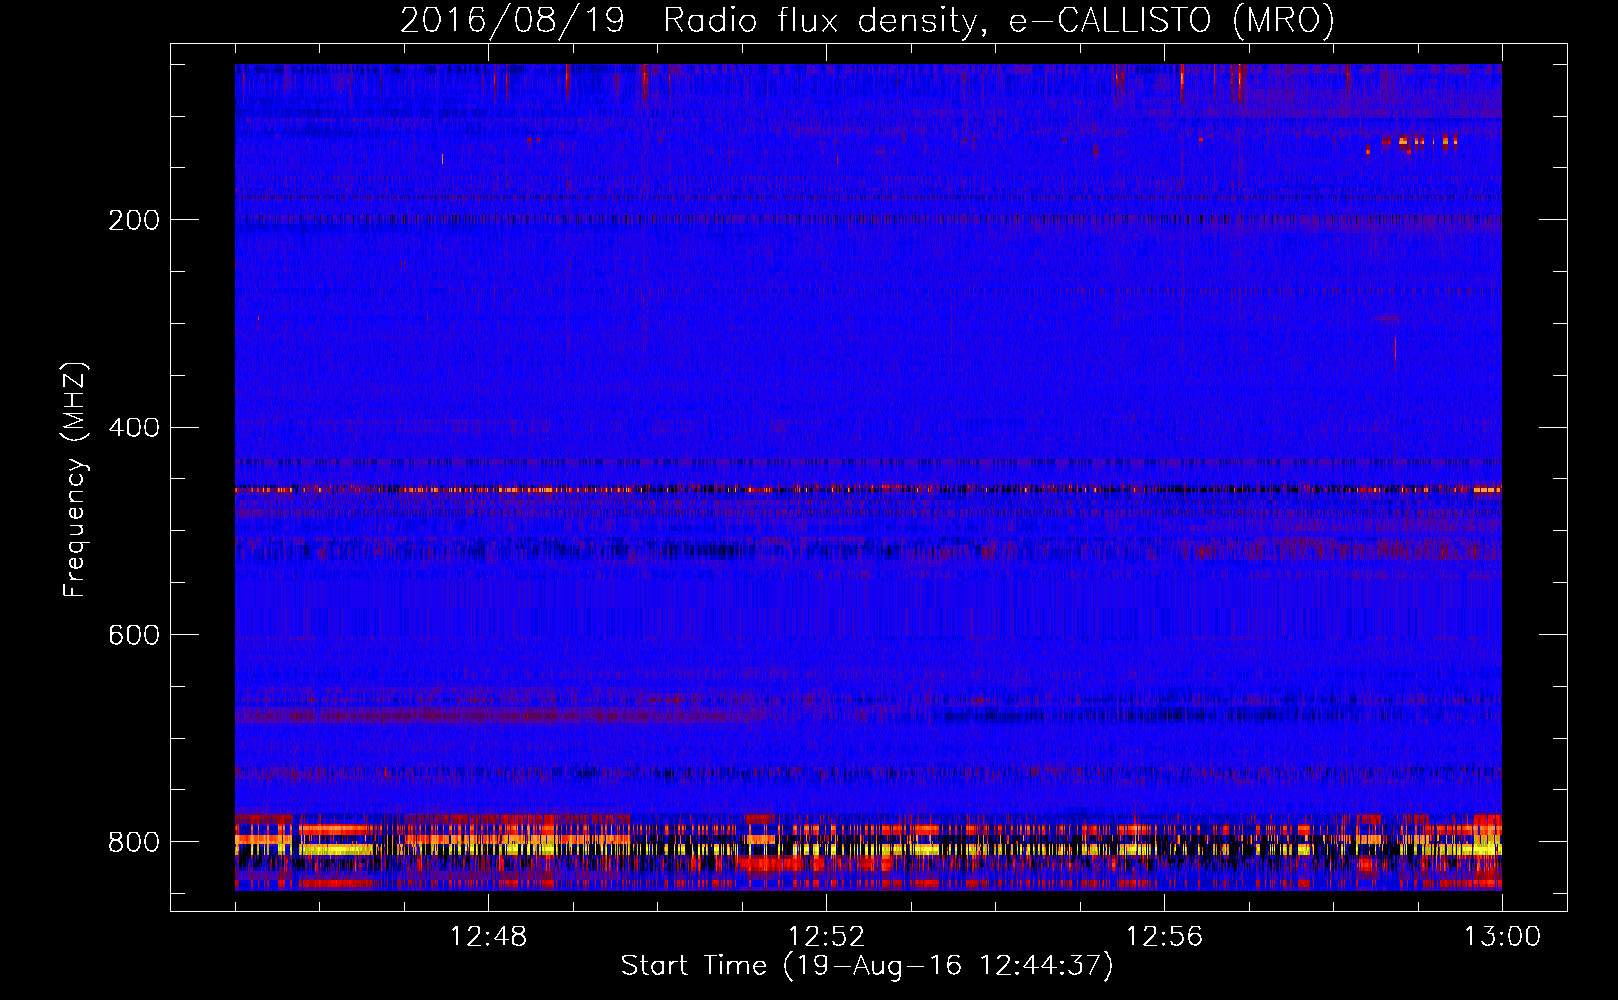
Task: Click the 12:52 time tick label
Action: 826,937
